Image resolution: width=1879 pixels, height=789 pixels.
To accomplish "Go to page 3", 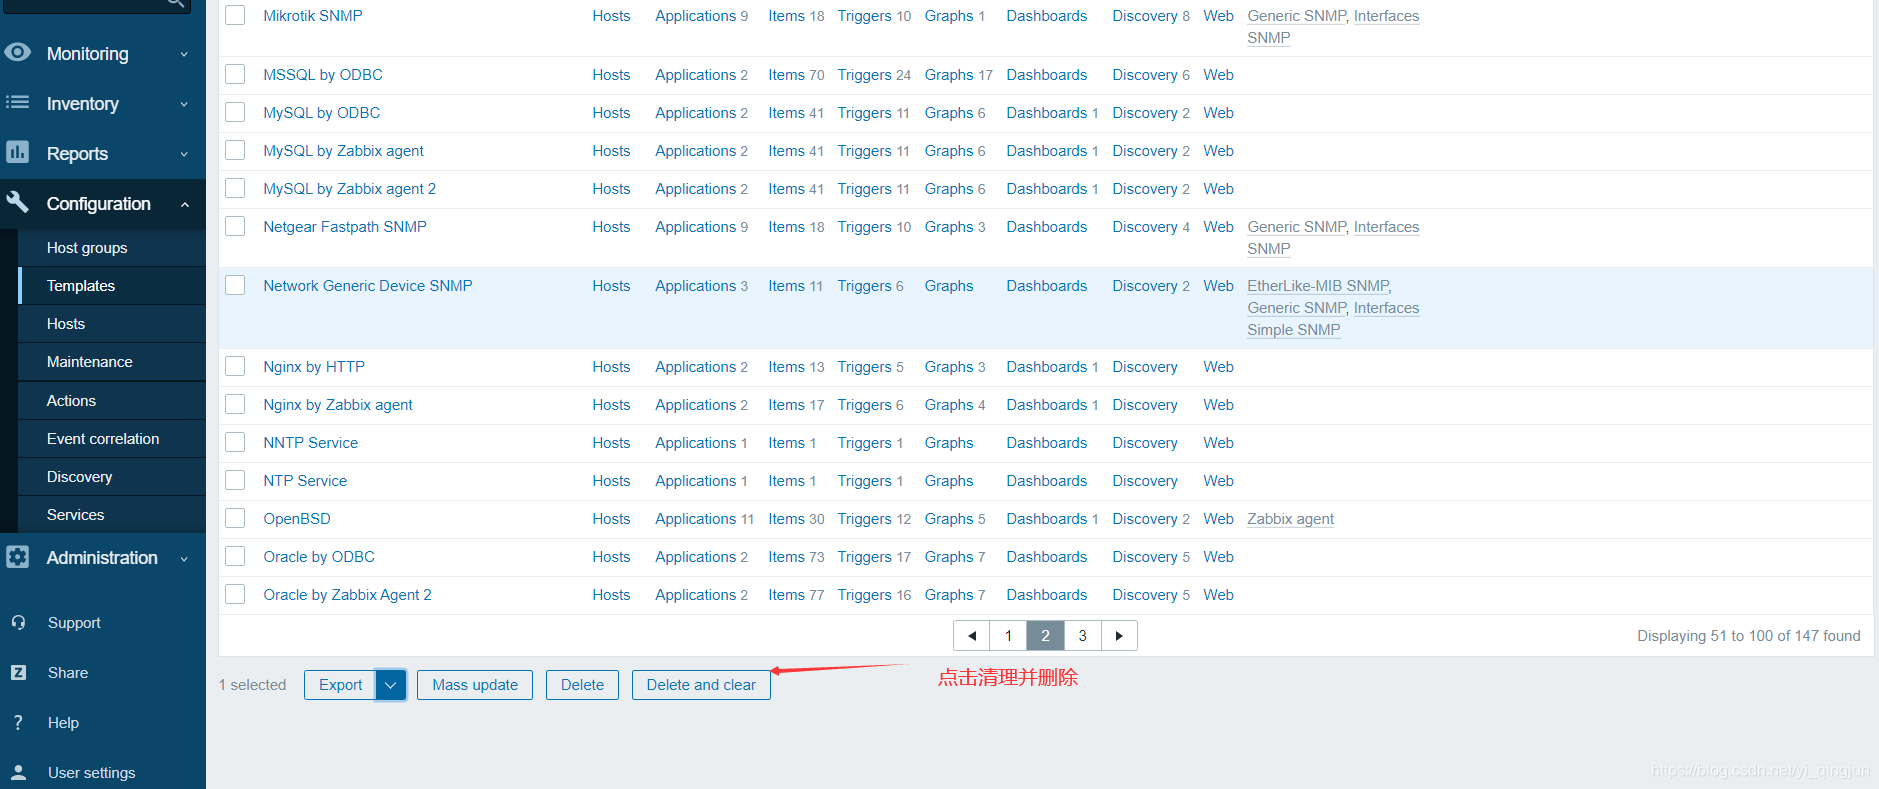I will coord(1082,636).
